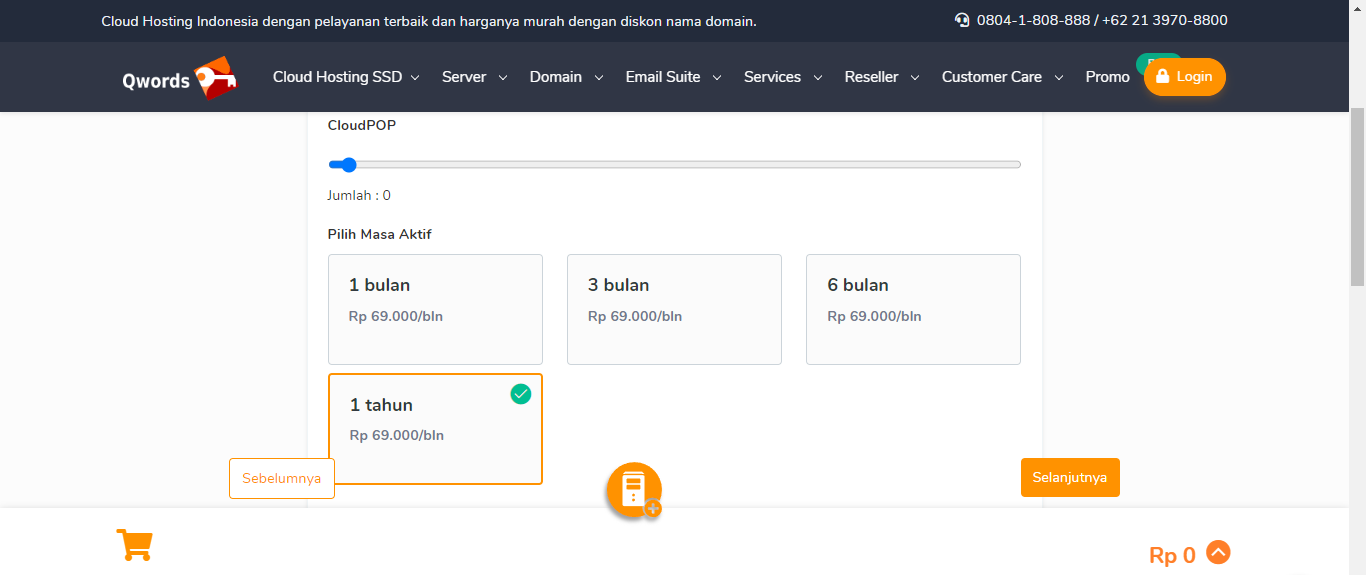The width and height of the screenshot is (1366, 575).
Task: Expand the Domain dropdown menu
Action: point(566,77)
